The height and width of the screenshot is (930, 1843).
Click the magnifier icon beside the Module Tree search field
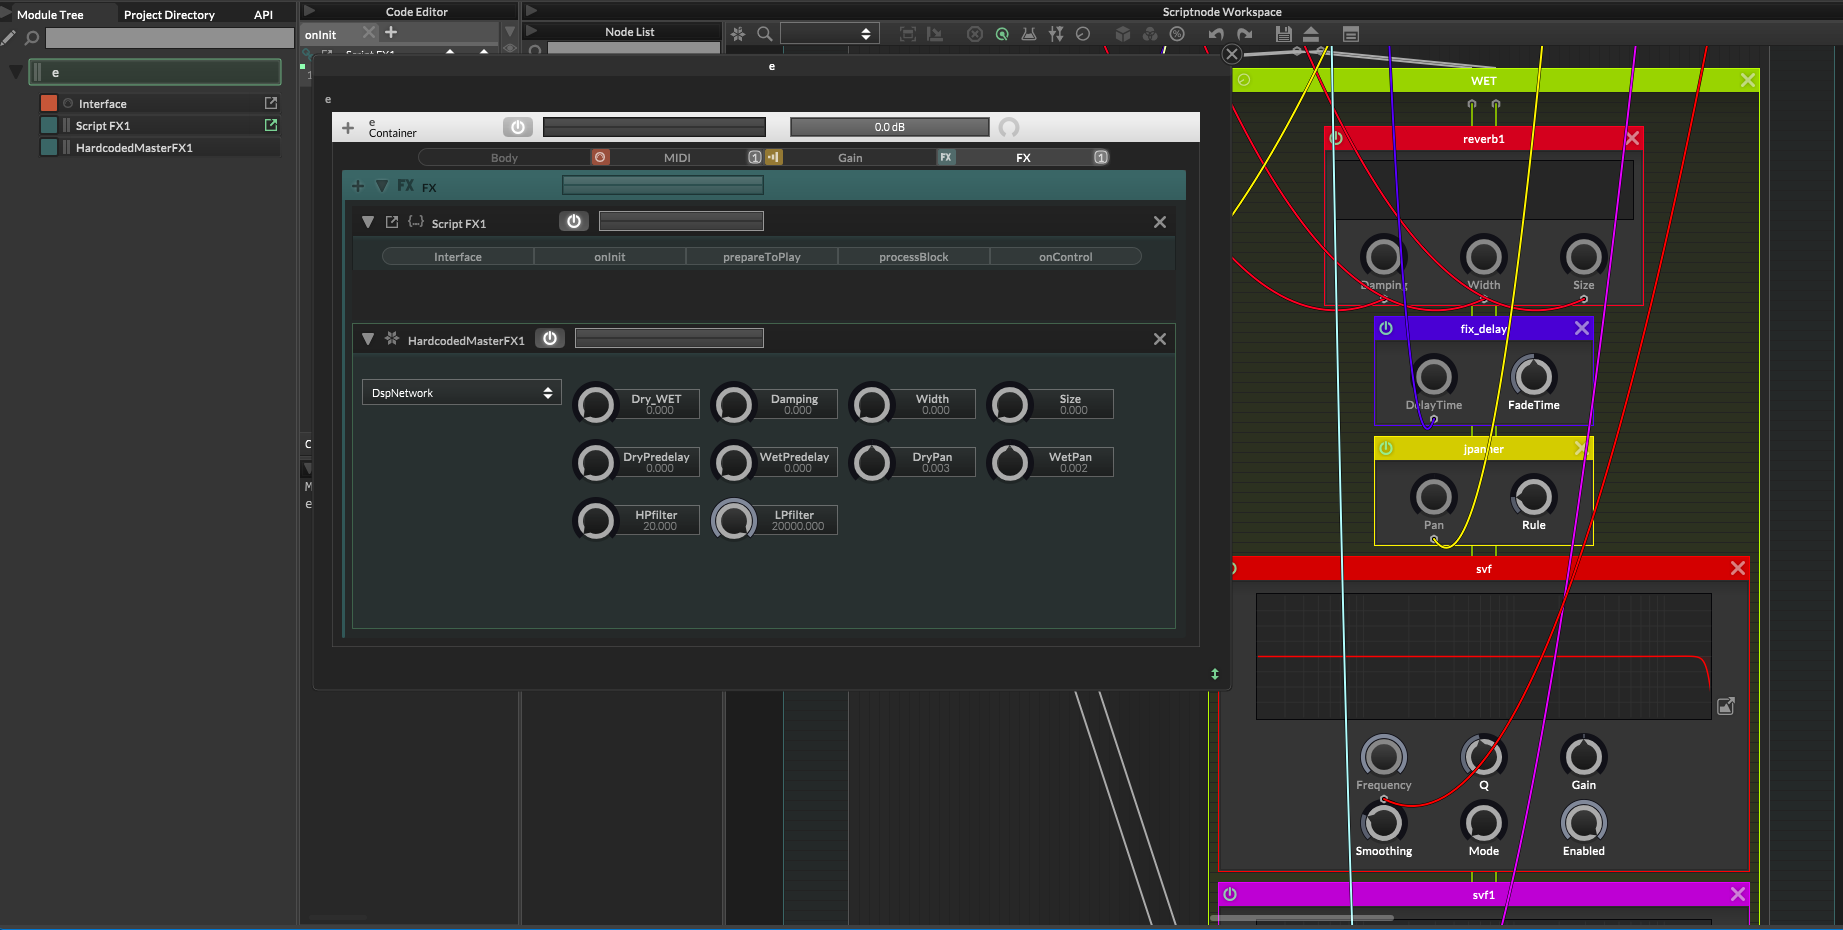[x=31, y=38]
